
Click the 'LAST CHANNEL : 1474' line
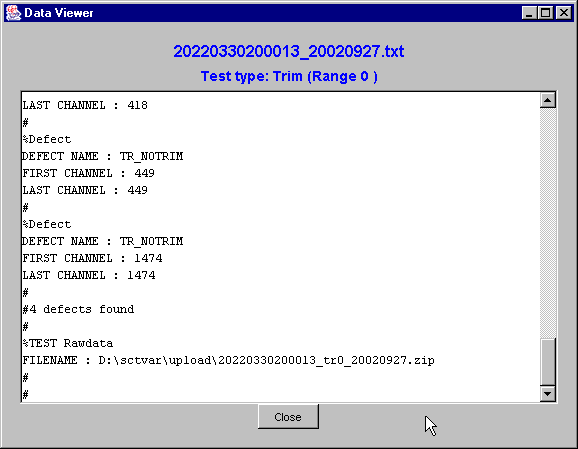89,275
